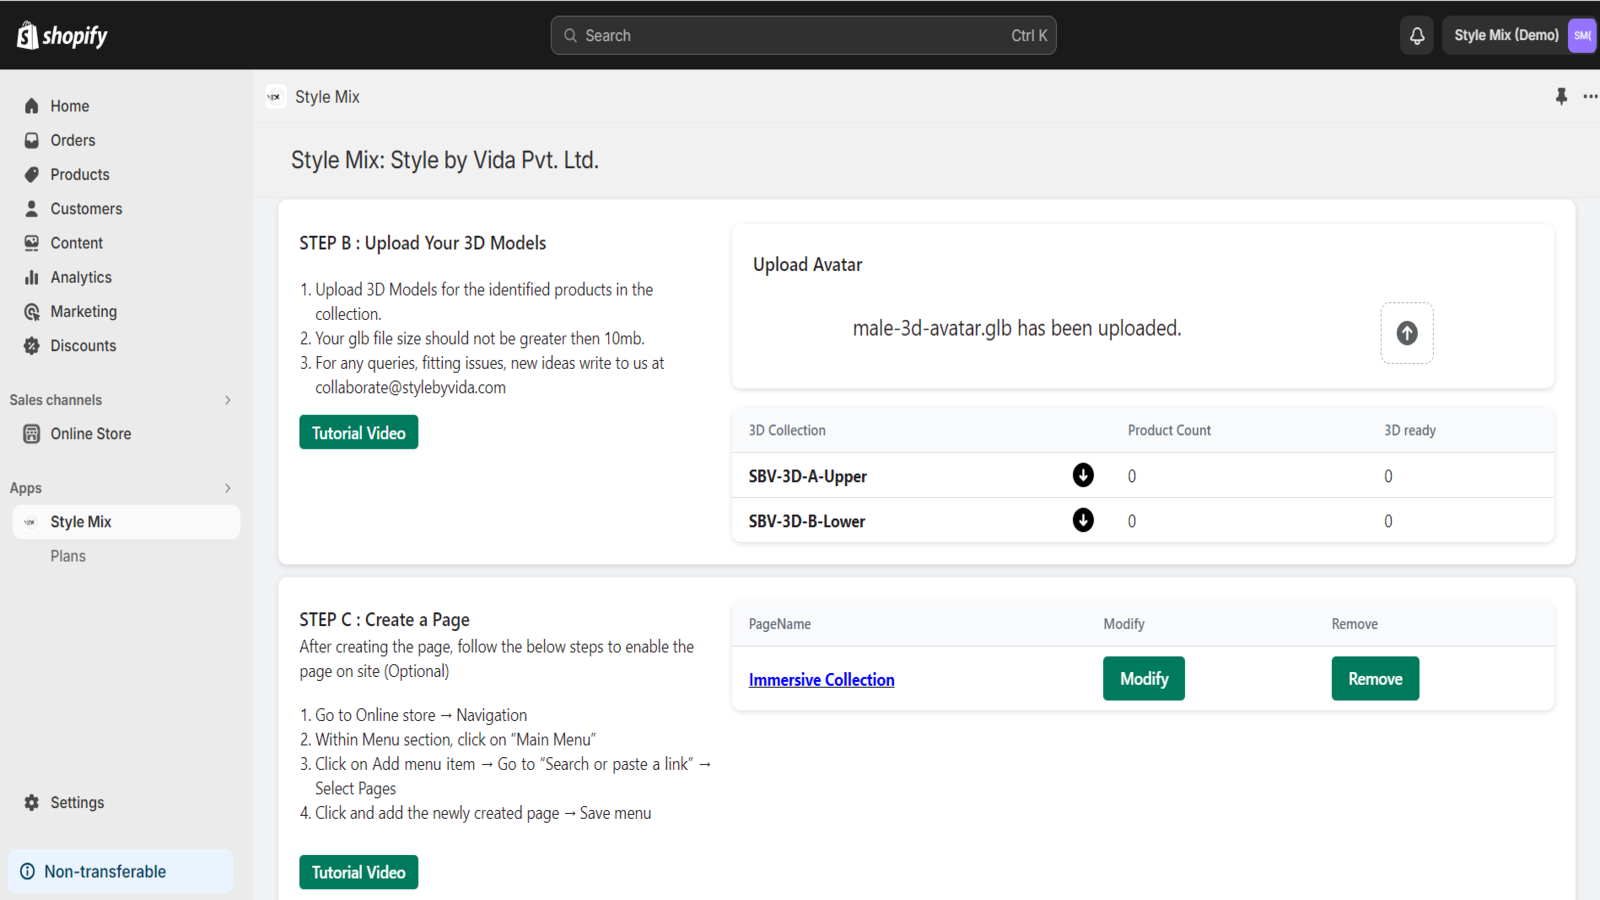Focus the Search field
This screenshot has height=900, width=1600.
pos(803,36)
